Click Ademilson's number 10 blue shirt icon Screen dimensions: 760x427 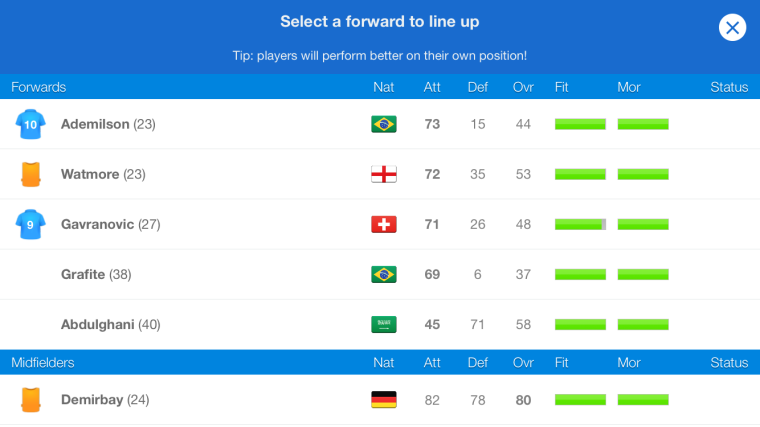31,124
